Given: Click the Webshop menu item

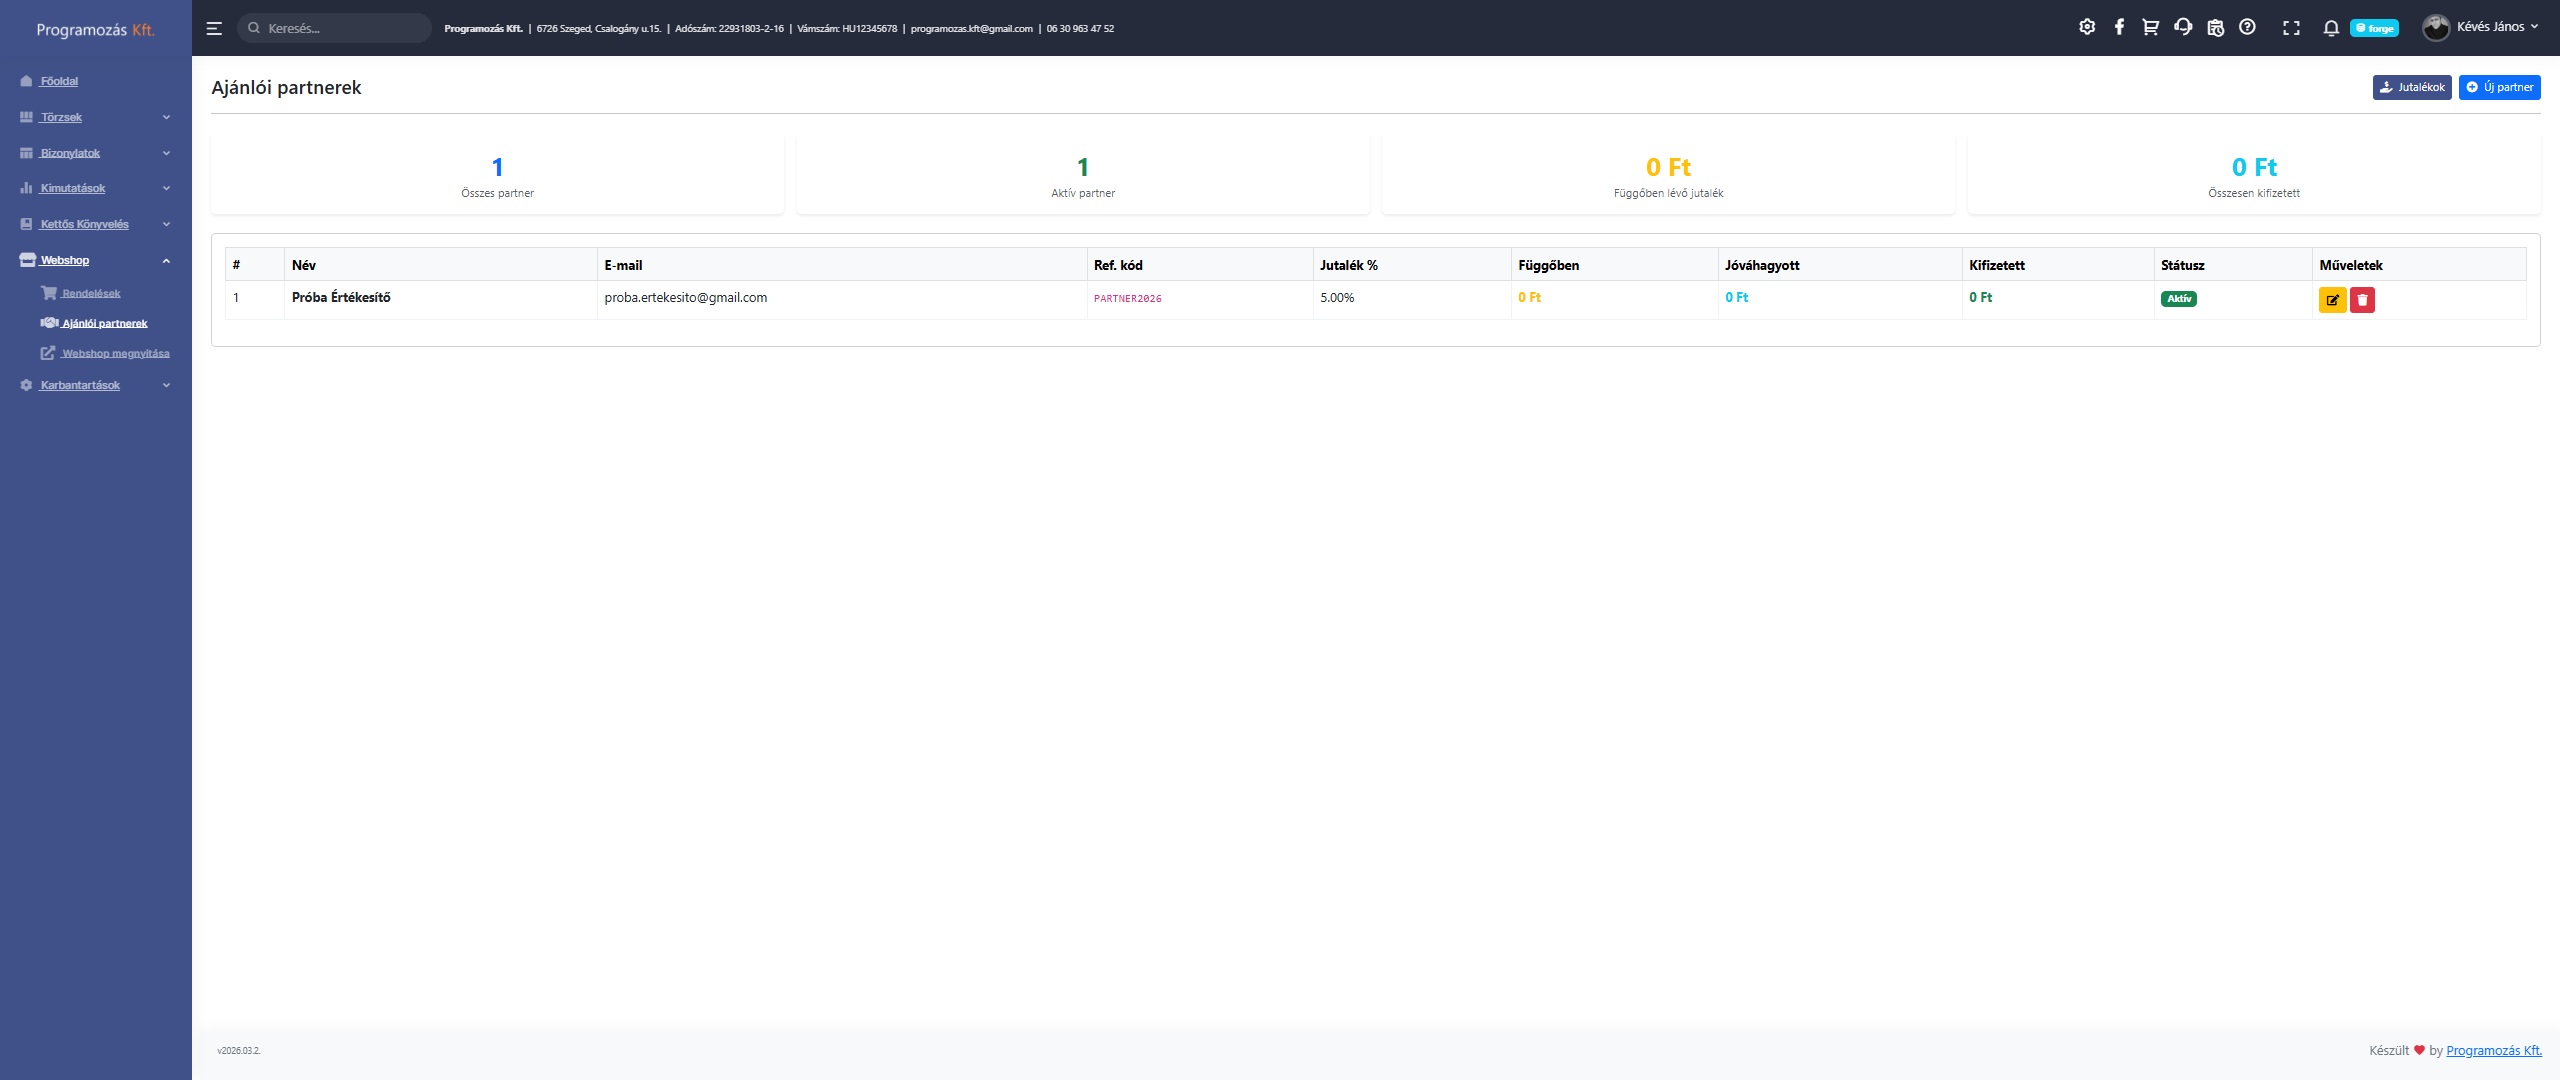Looking at the screenshot, I should (65, 260).
